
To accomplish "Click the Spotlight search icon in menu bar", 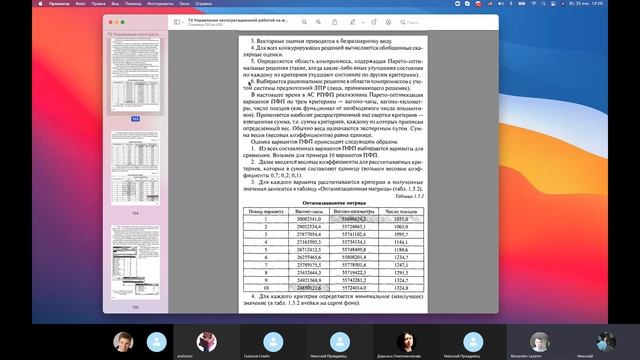I will 543,4.
